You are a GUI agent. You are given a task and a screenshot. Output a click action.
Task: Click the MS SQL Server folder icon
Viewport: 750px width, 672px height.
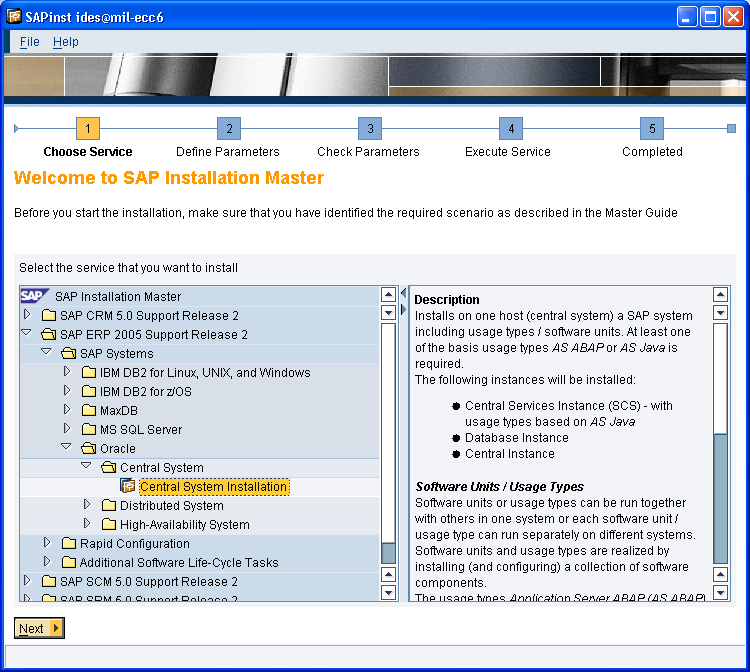click(89, 430)
